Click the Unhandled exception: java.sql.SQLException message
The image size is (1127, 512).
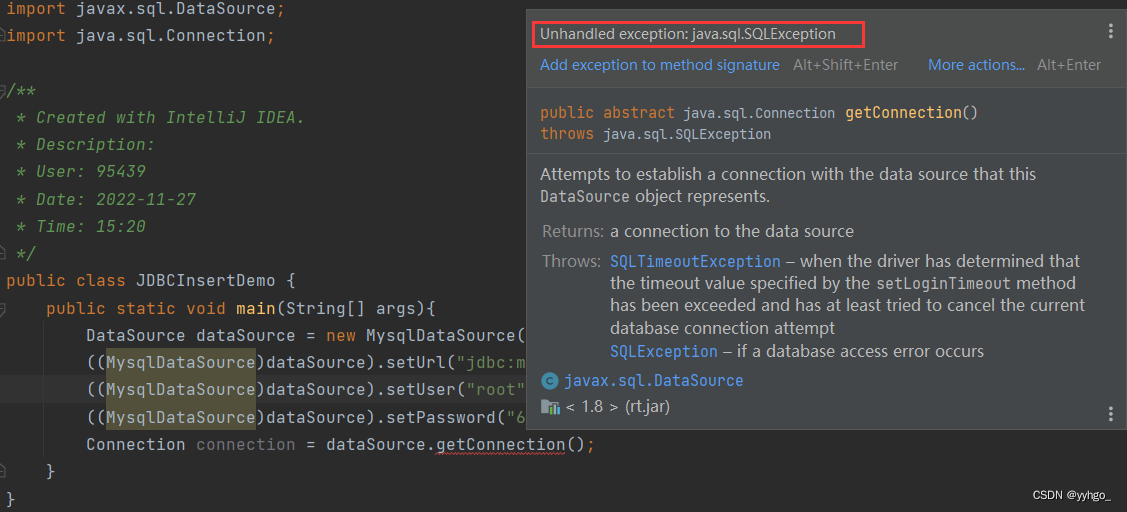[688, 34]
